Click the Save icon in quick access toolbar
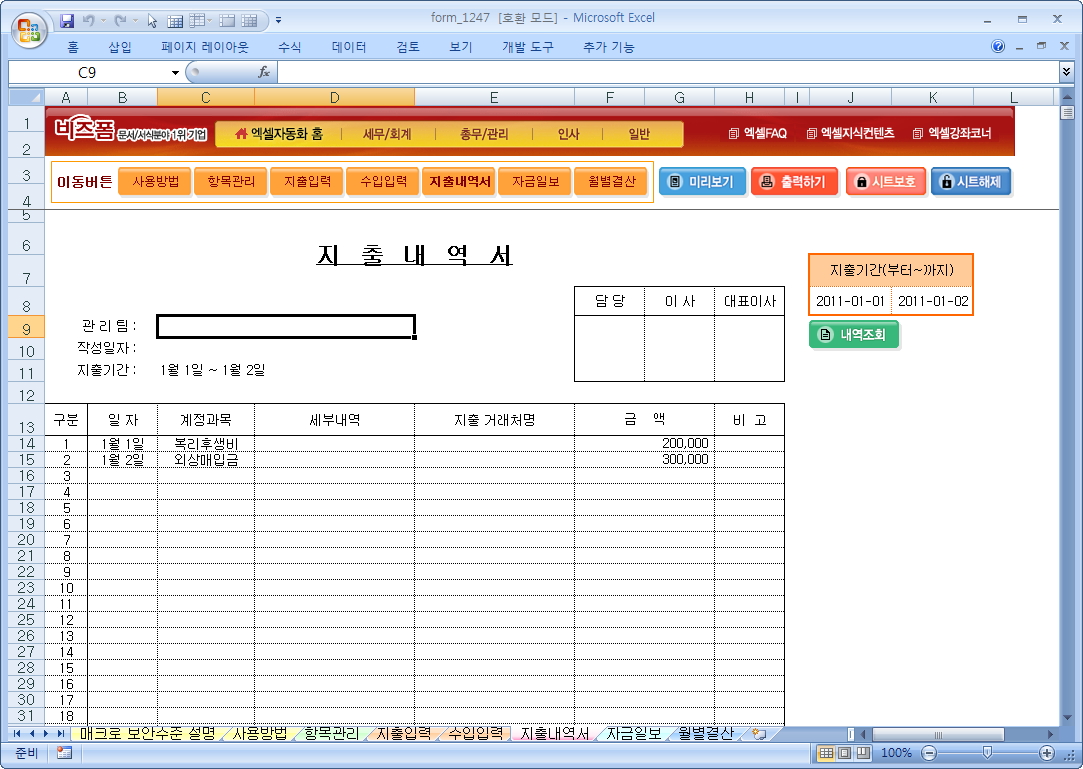1083x769 pixels. point(68,20)
